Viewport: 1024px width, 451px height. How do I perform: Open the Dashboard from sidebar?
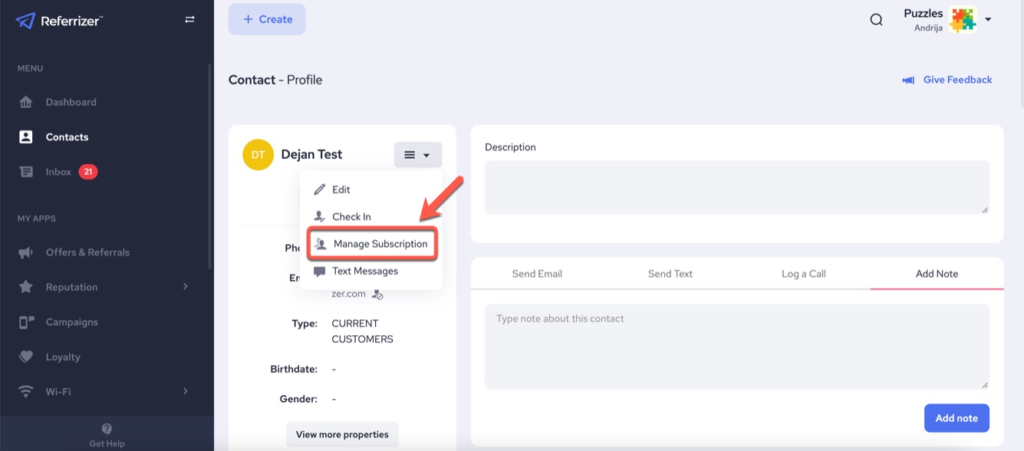tap(70, 102)
